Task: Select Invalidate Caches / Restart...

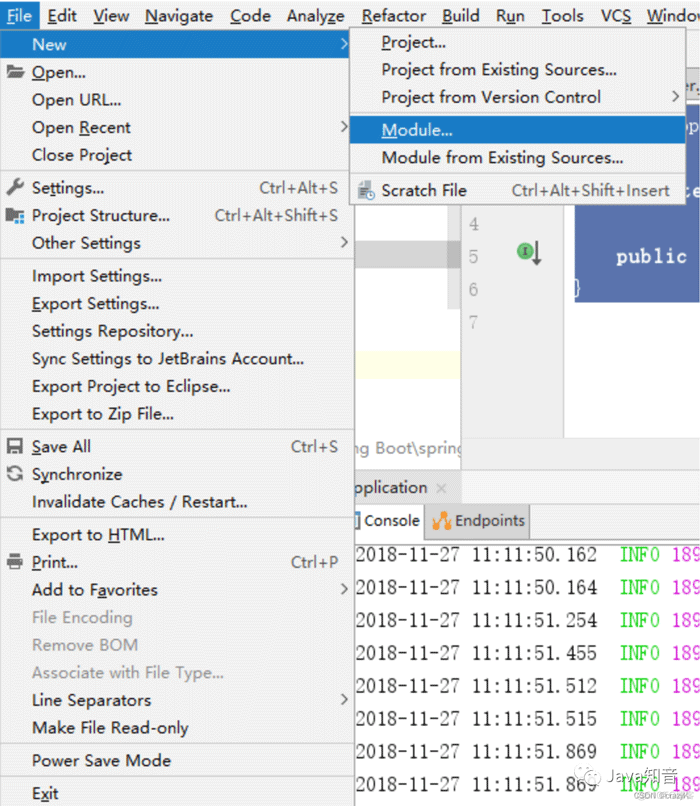Action: click(177, 502)
